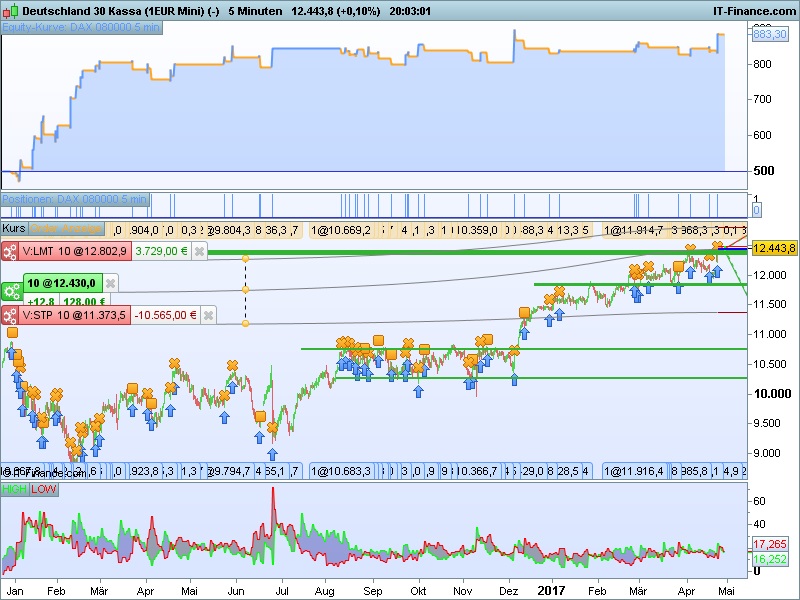Screen dimensions: 800x600
Task: Cancel the V:LMT 10 @12.802,9 limit order
Action: [x=199, y=252]
